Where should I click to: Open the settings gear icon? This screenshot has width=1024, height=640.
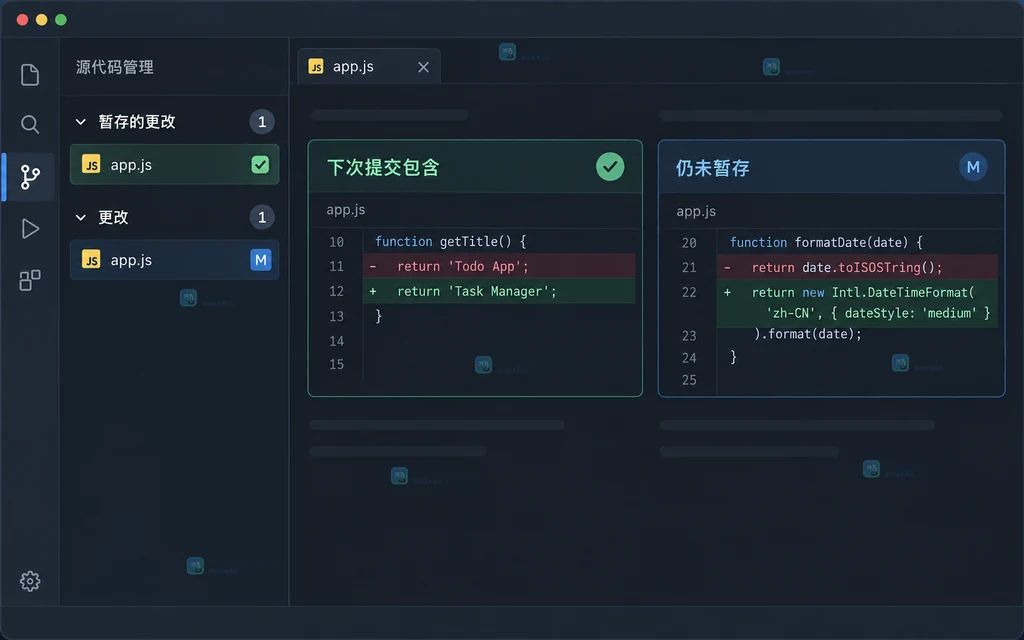click(x=30, y=581)
